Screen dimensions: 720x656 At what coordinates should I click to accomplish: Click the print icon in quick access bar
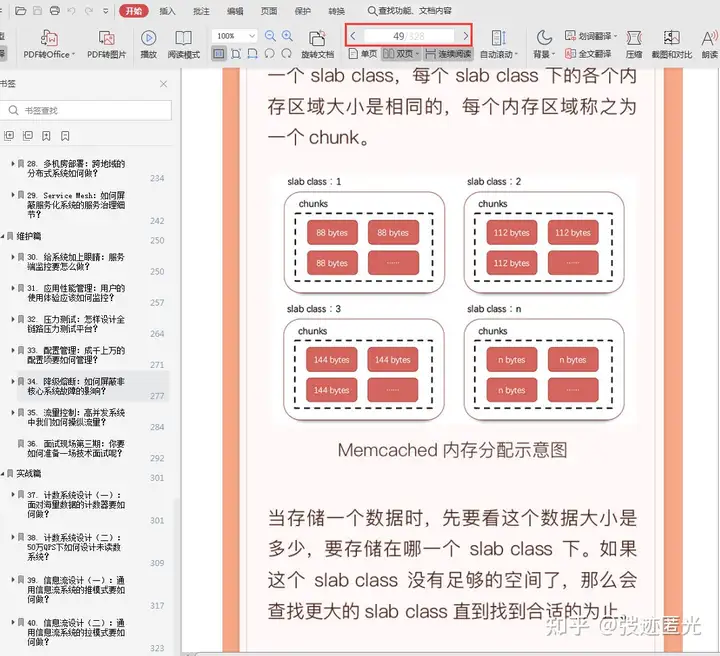coord(55,11)
